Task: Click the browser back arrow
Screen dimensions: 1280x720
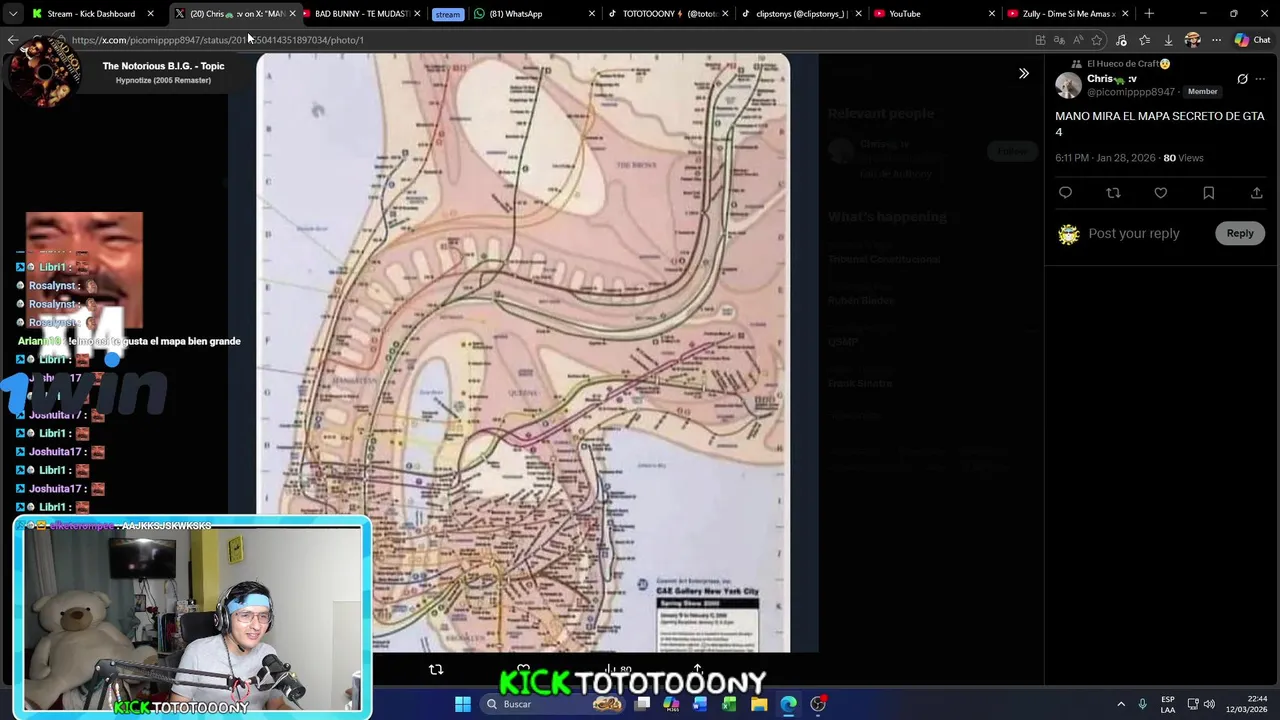Action: 13,40
